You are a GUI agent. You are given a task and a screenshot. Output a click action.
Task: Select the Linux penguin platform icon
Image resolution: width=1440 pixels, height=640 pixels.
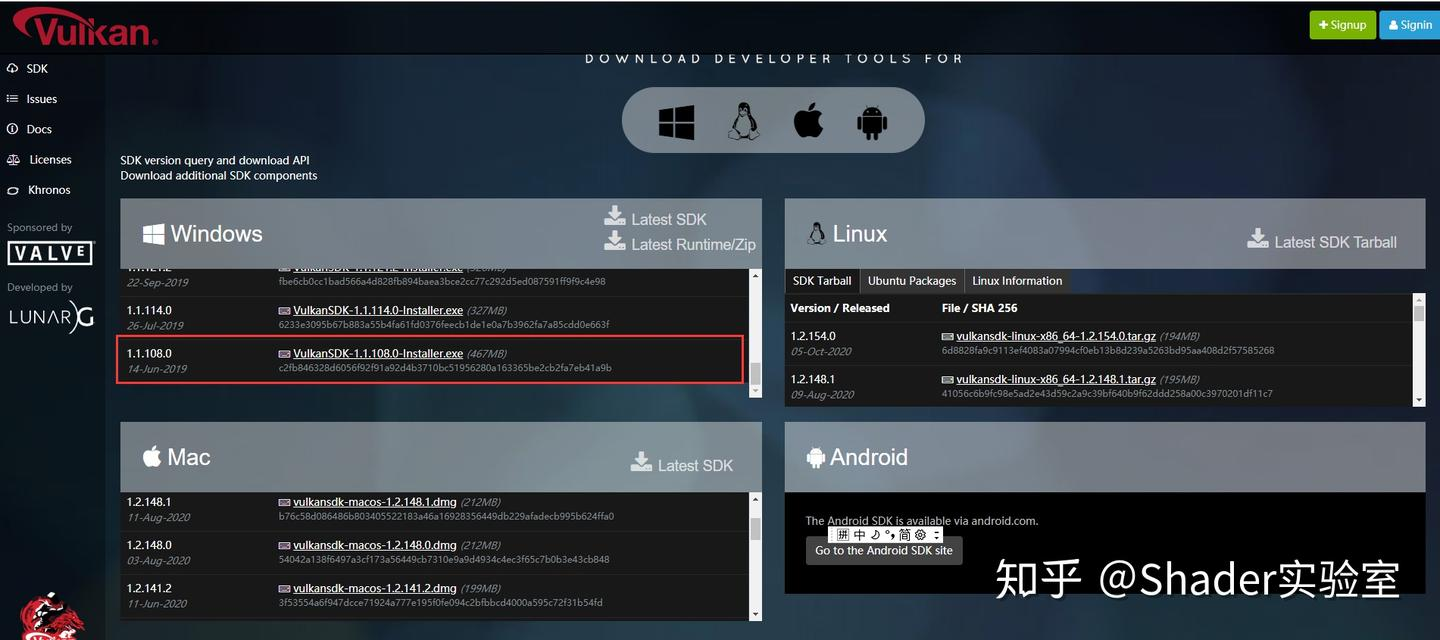coord(742,121)
